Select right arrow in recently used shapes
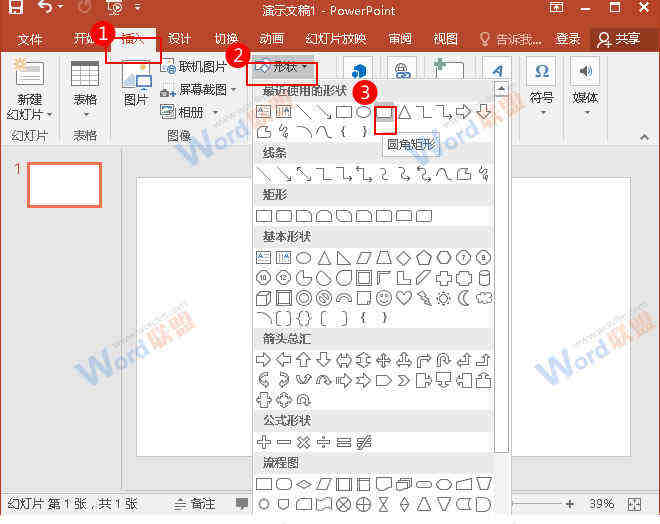 [x=463, y=112]
